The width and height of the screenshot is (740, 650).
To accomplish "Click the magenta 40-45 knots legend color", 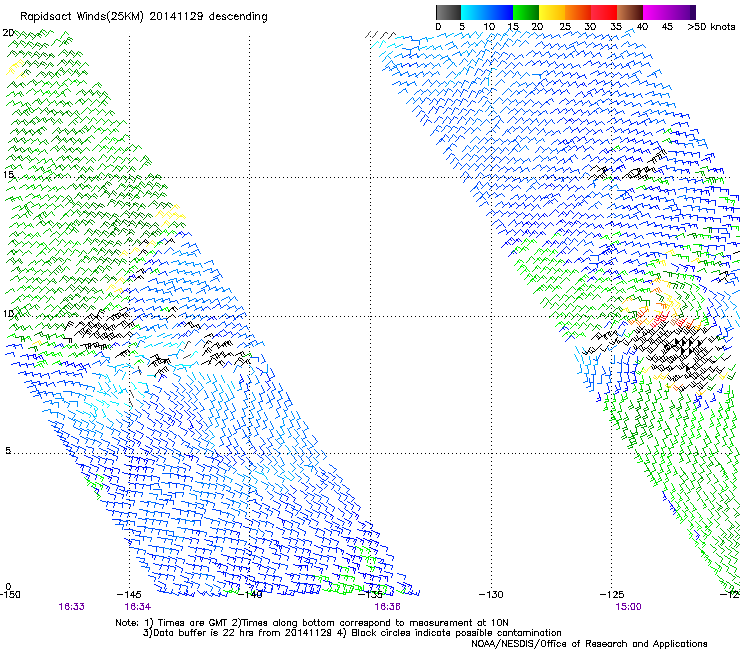I will (656, 12).
